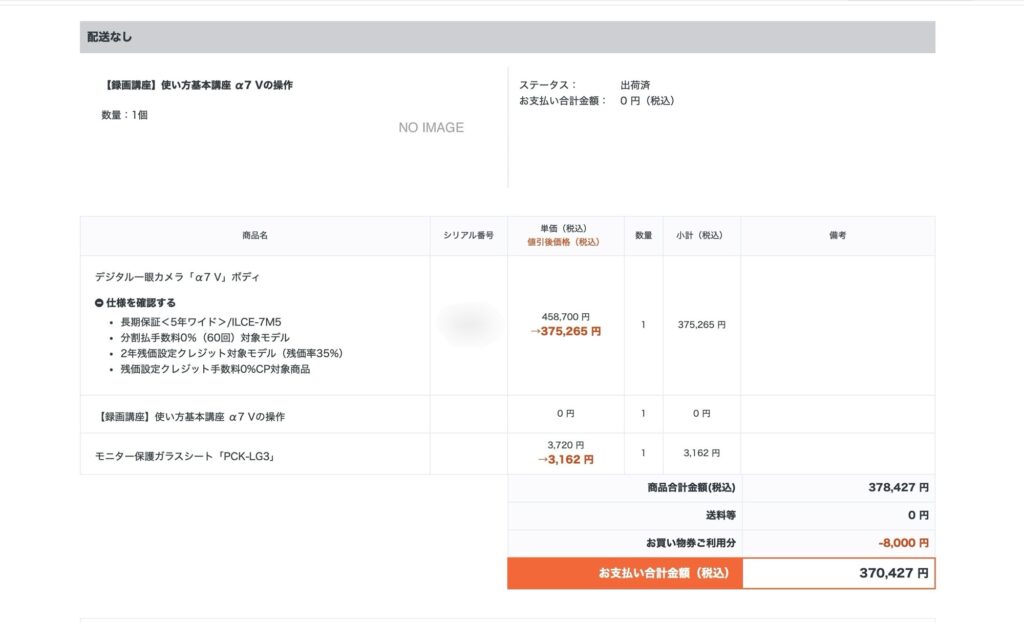
Task: Click the 長期保証＜5年ワイド＞/ILCE-7M5 spec item
Action: point(200,322)
